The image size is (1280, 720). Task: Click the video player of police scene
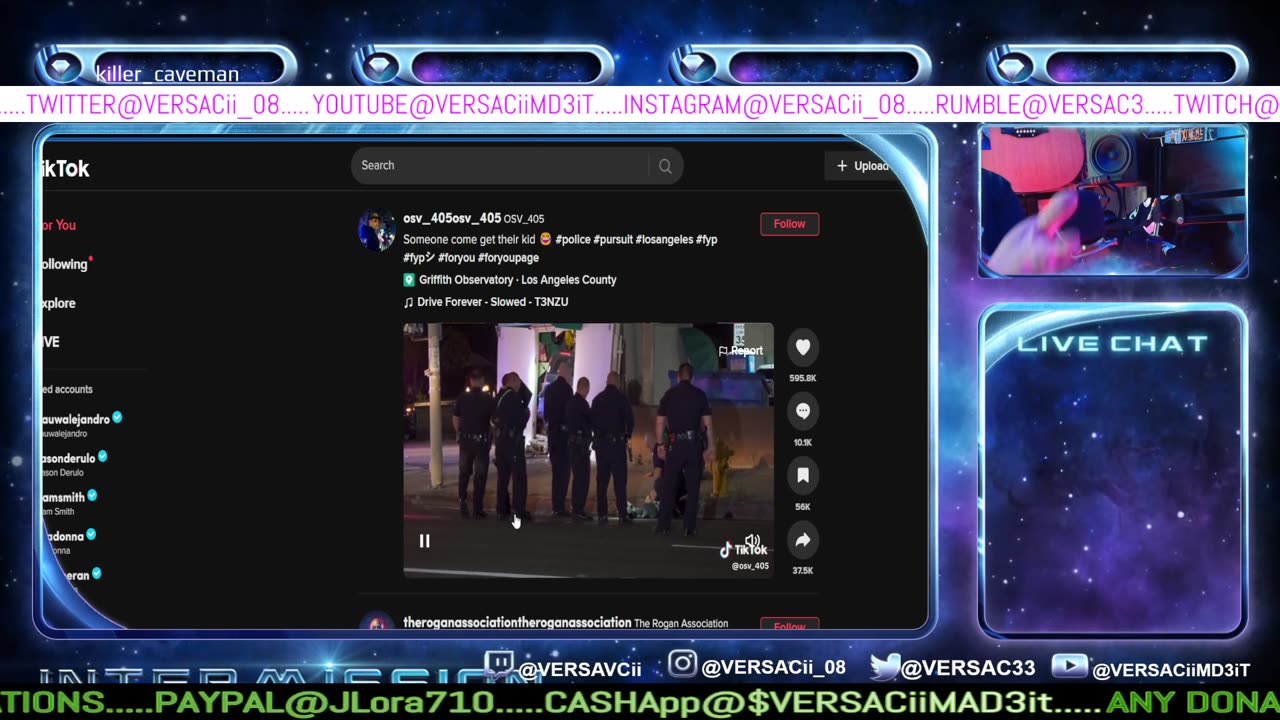tap(588, 450)
